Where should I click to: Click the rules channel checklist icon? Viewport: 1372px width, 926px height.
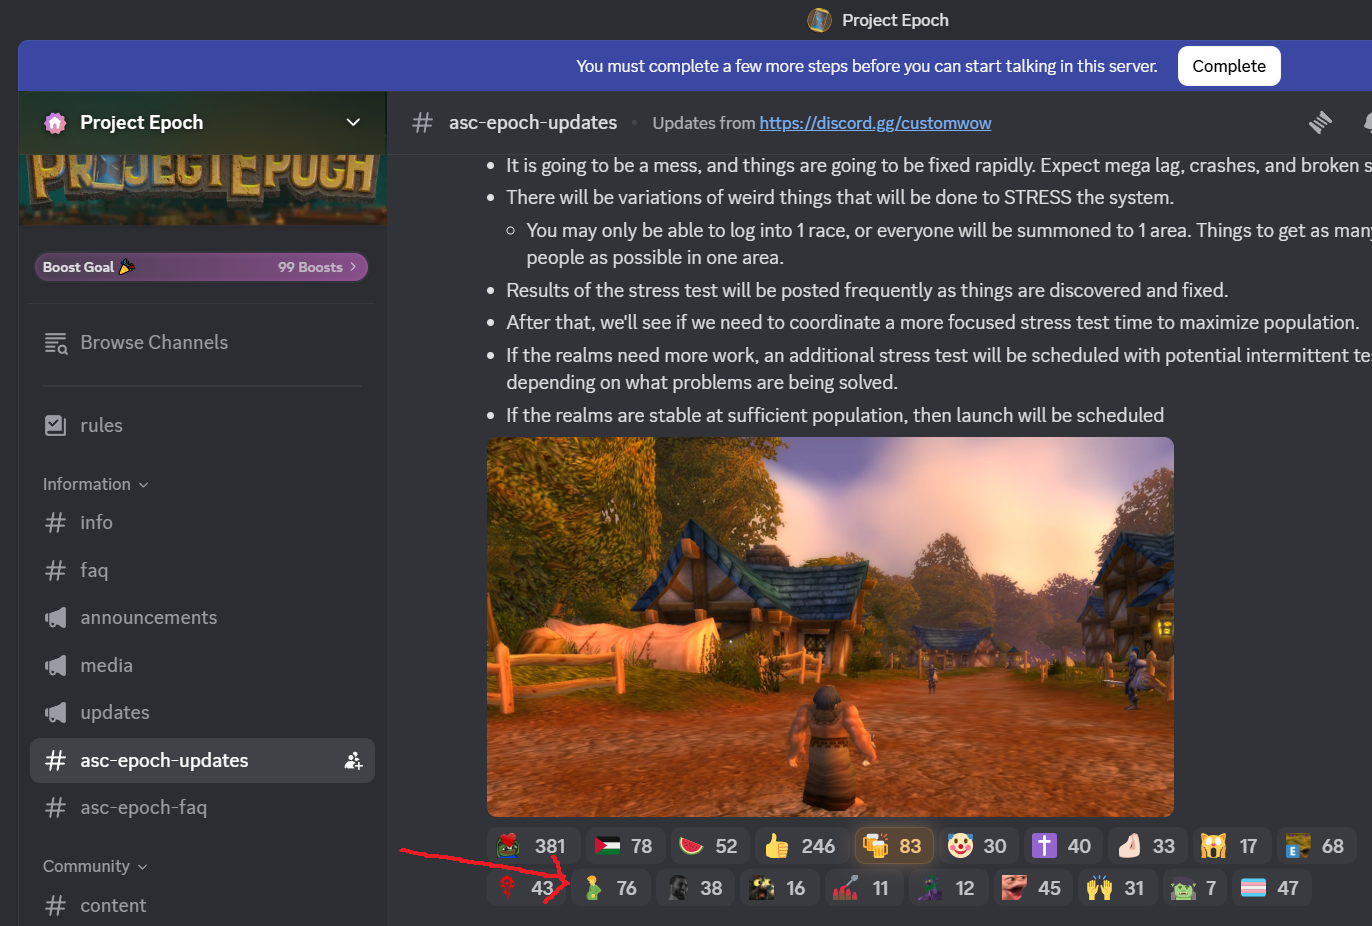click(56, 425)
